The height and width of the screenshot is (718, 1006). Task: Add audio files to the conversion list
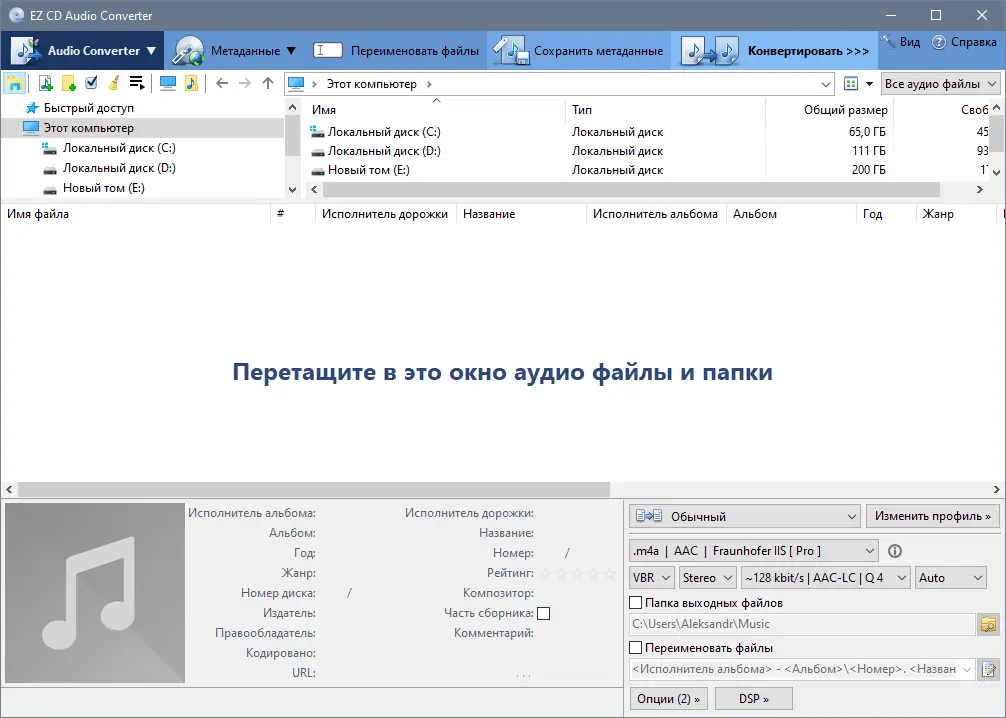pos(44,83)
